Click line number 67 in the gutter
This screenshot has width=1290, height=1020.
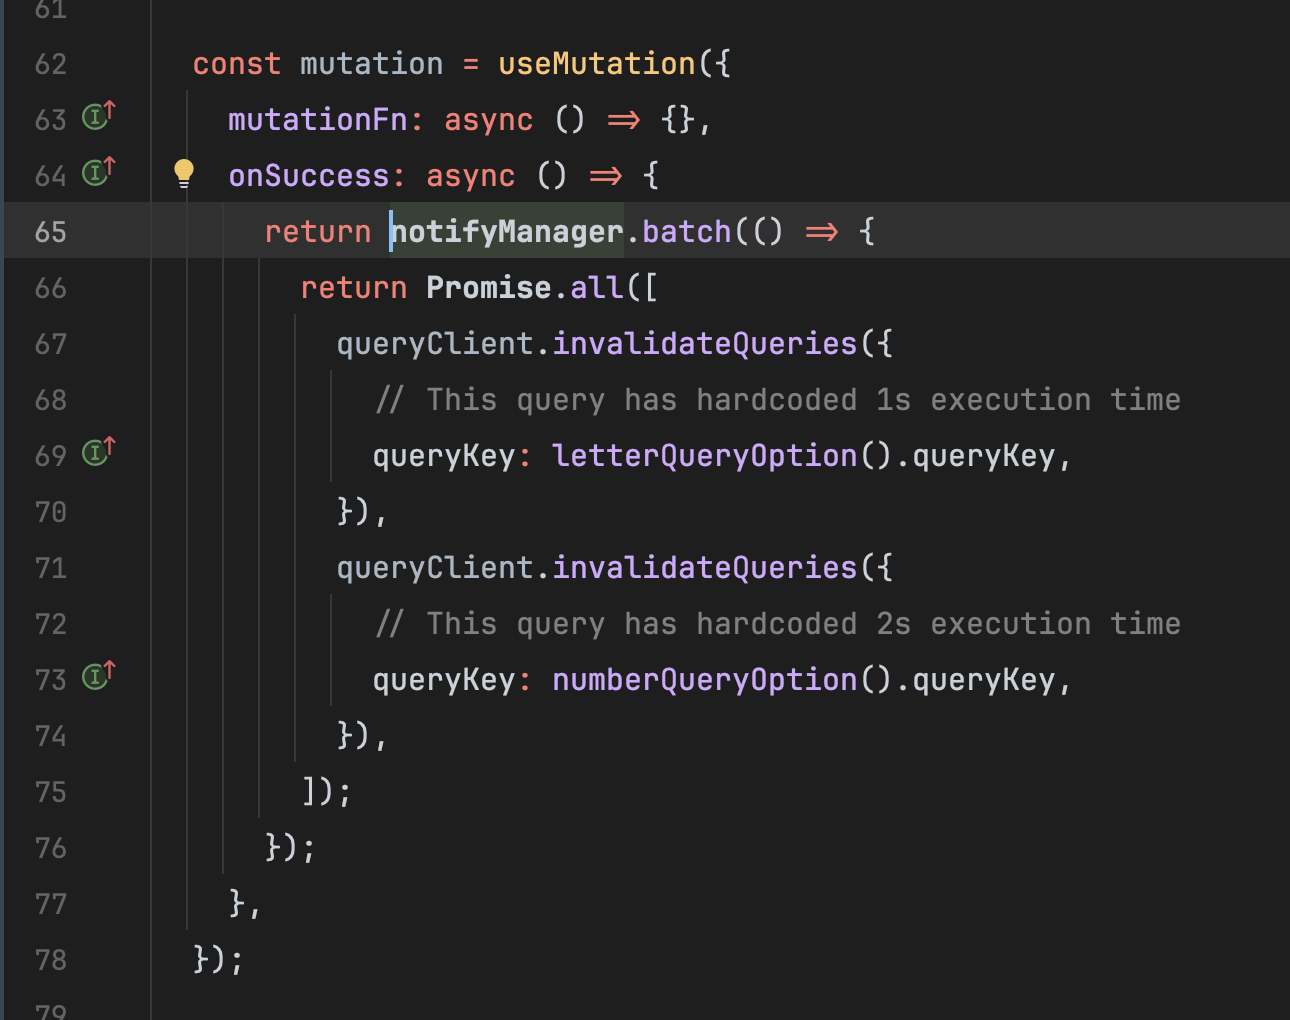pos(51,344)
